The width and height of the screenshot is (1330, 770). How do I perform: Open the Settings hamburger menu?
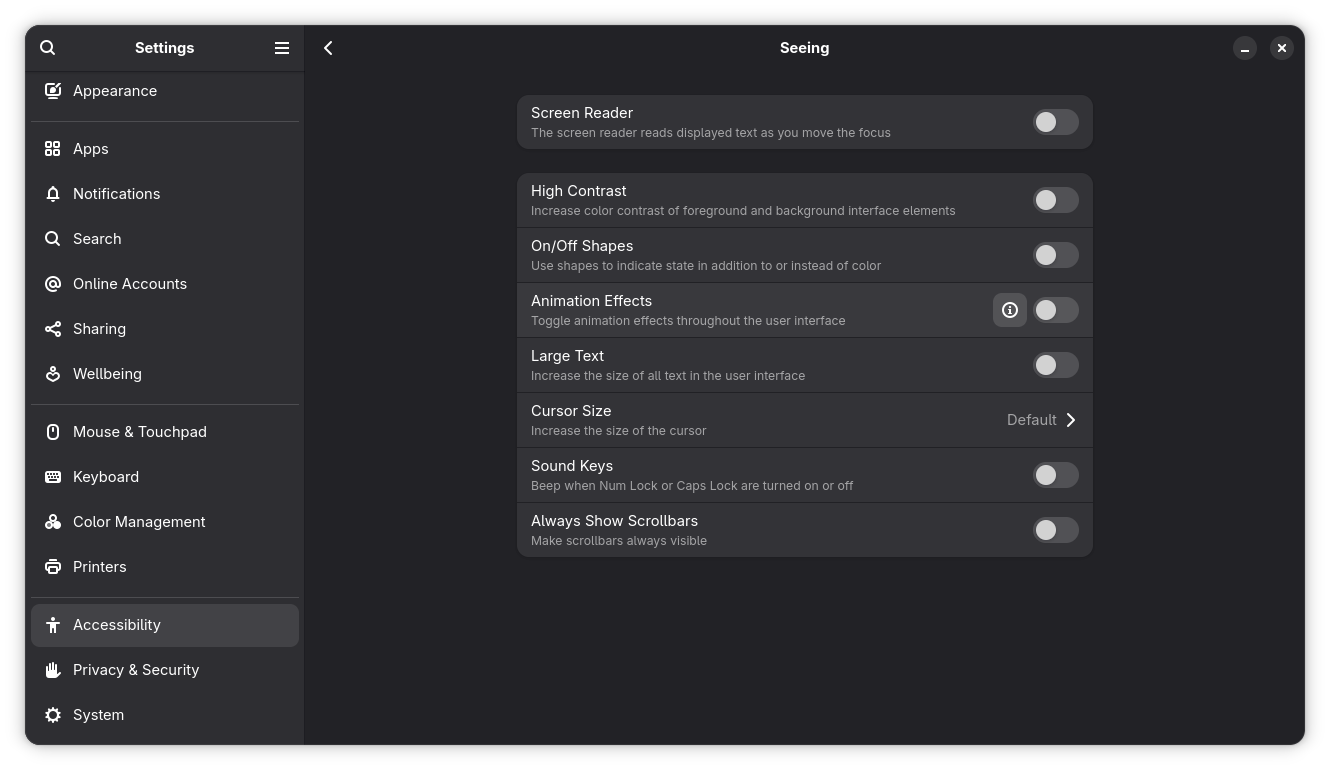pyautogui.click(x=282, y=48)
